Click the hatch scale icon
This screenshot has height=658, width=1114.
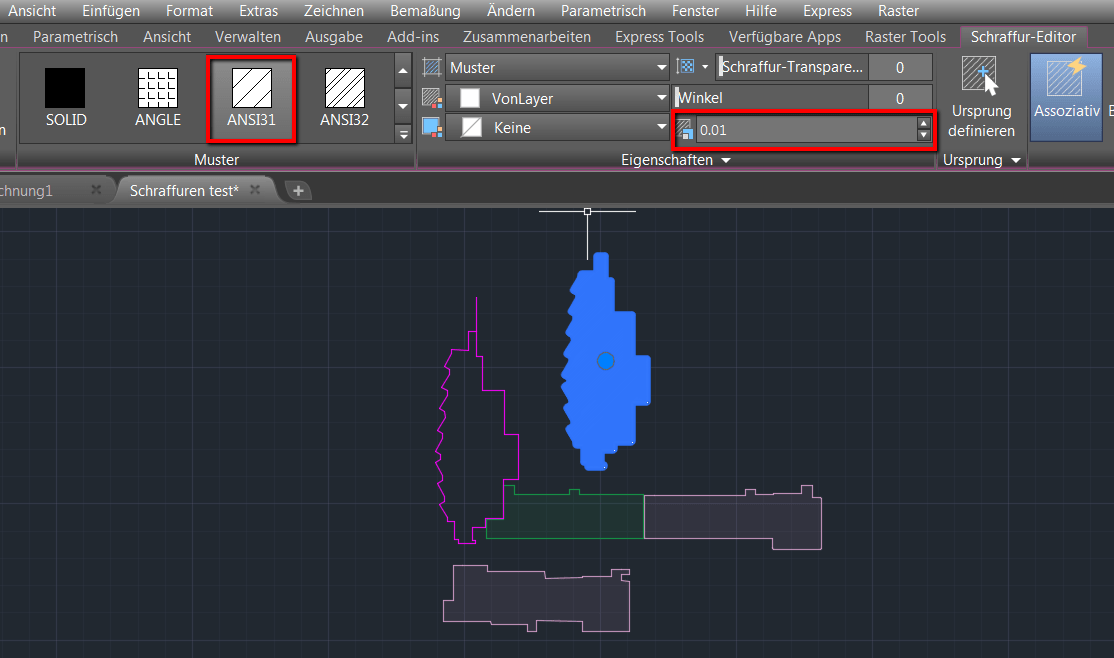(684, 129)
